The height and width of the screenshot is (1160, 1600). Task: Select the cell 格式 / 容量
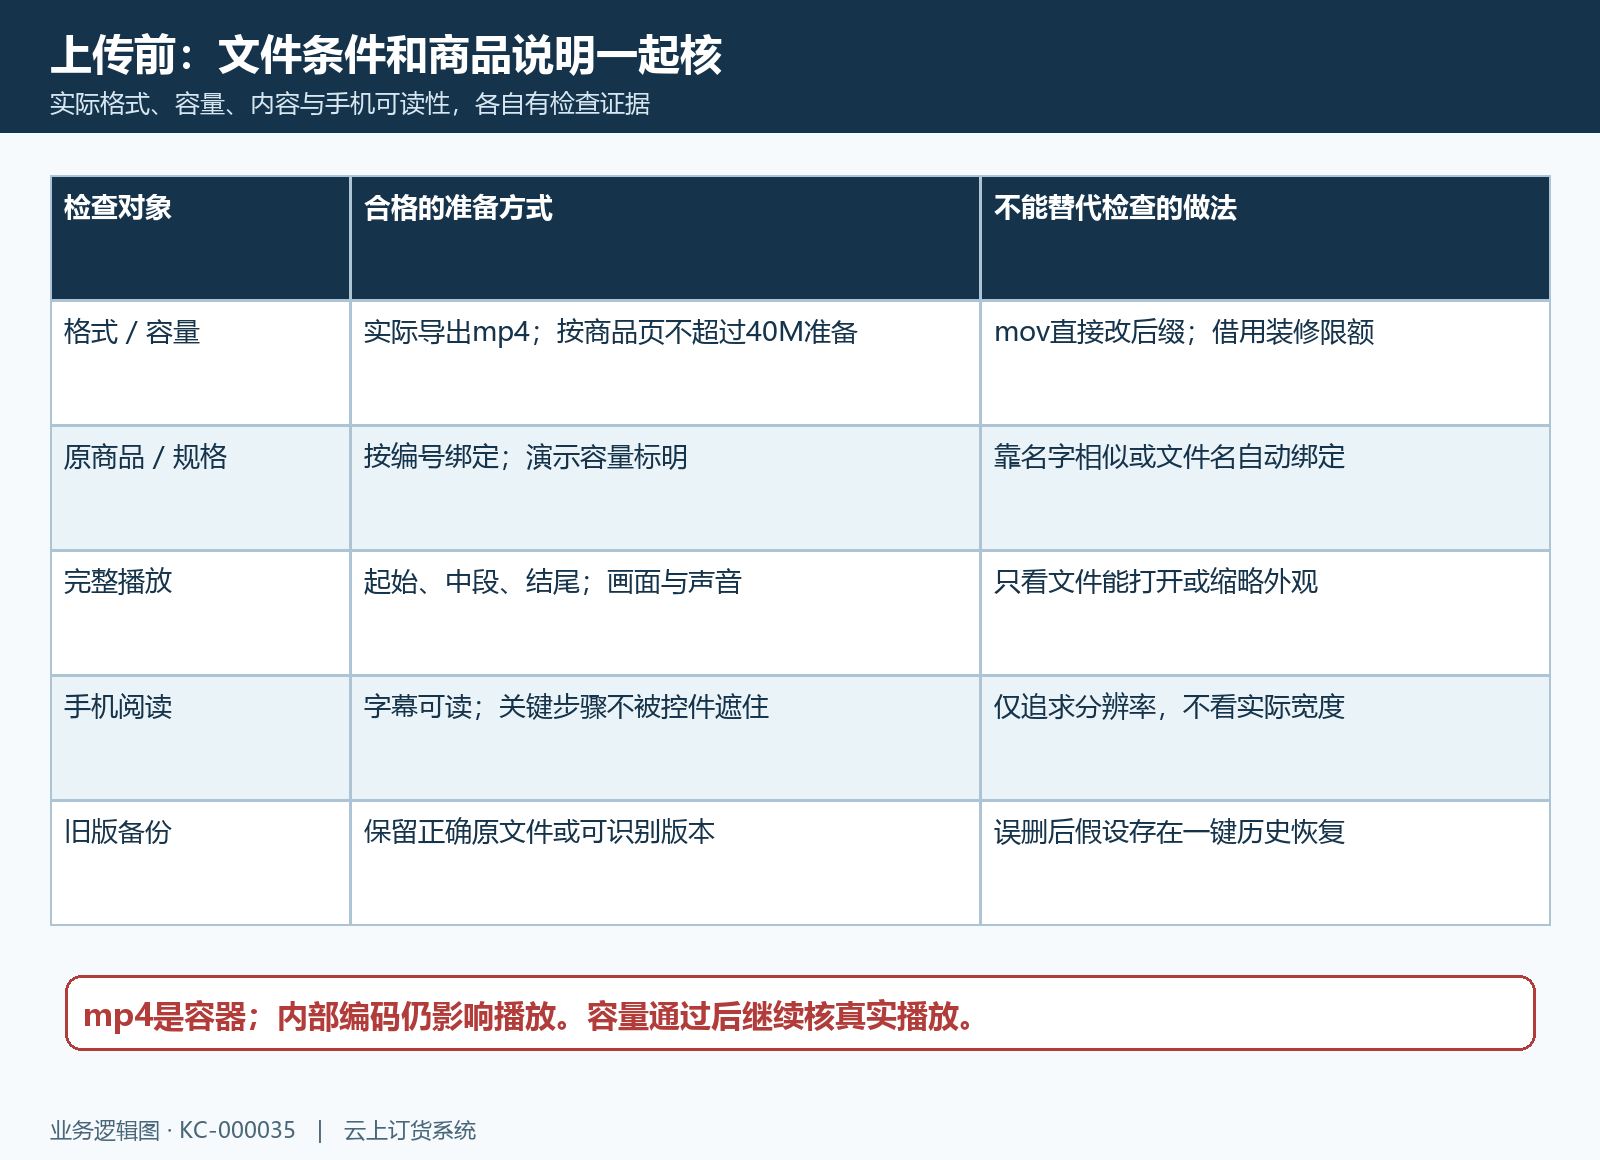200,363
